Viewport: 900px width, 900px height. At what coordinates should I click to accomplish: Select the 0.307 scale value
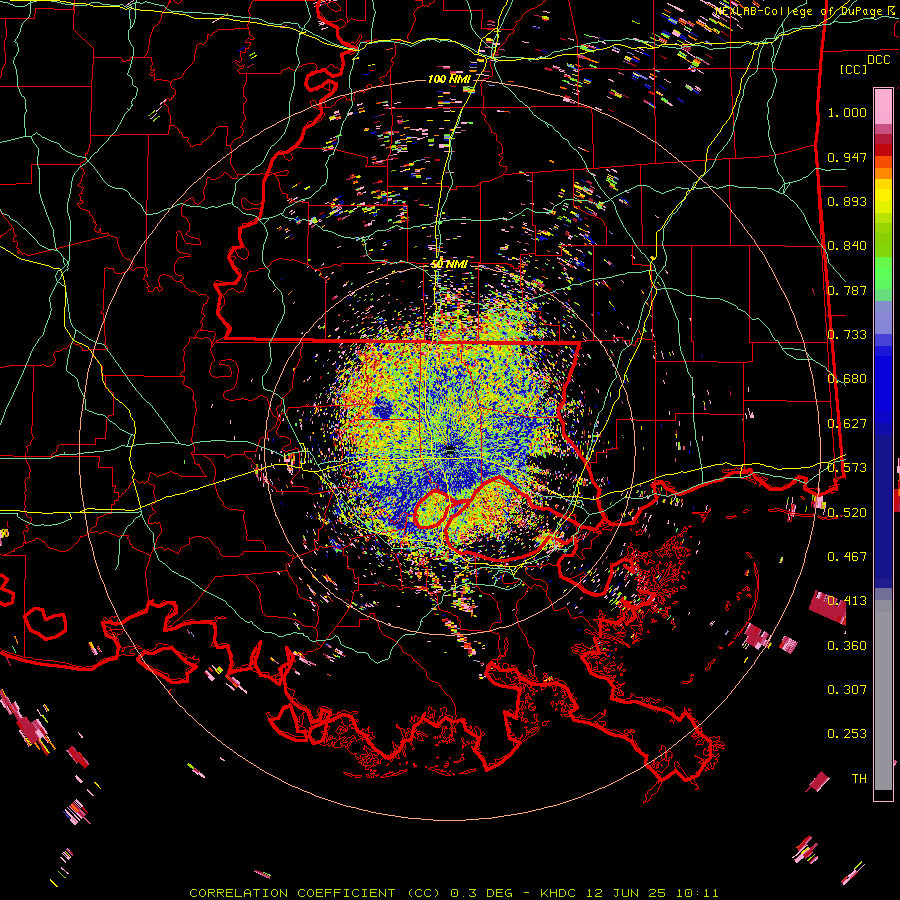(x=847, y=690)
